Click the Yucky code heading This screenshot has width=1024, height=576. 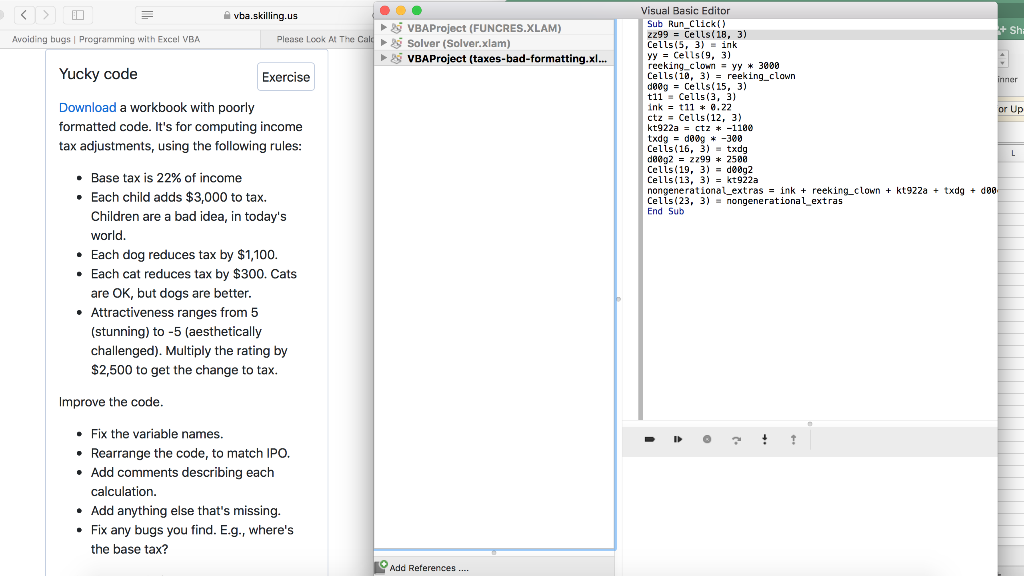click(x=98, y=74)
